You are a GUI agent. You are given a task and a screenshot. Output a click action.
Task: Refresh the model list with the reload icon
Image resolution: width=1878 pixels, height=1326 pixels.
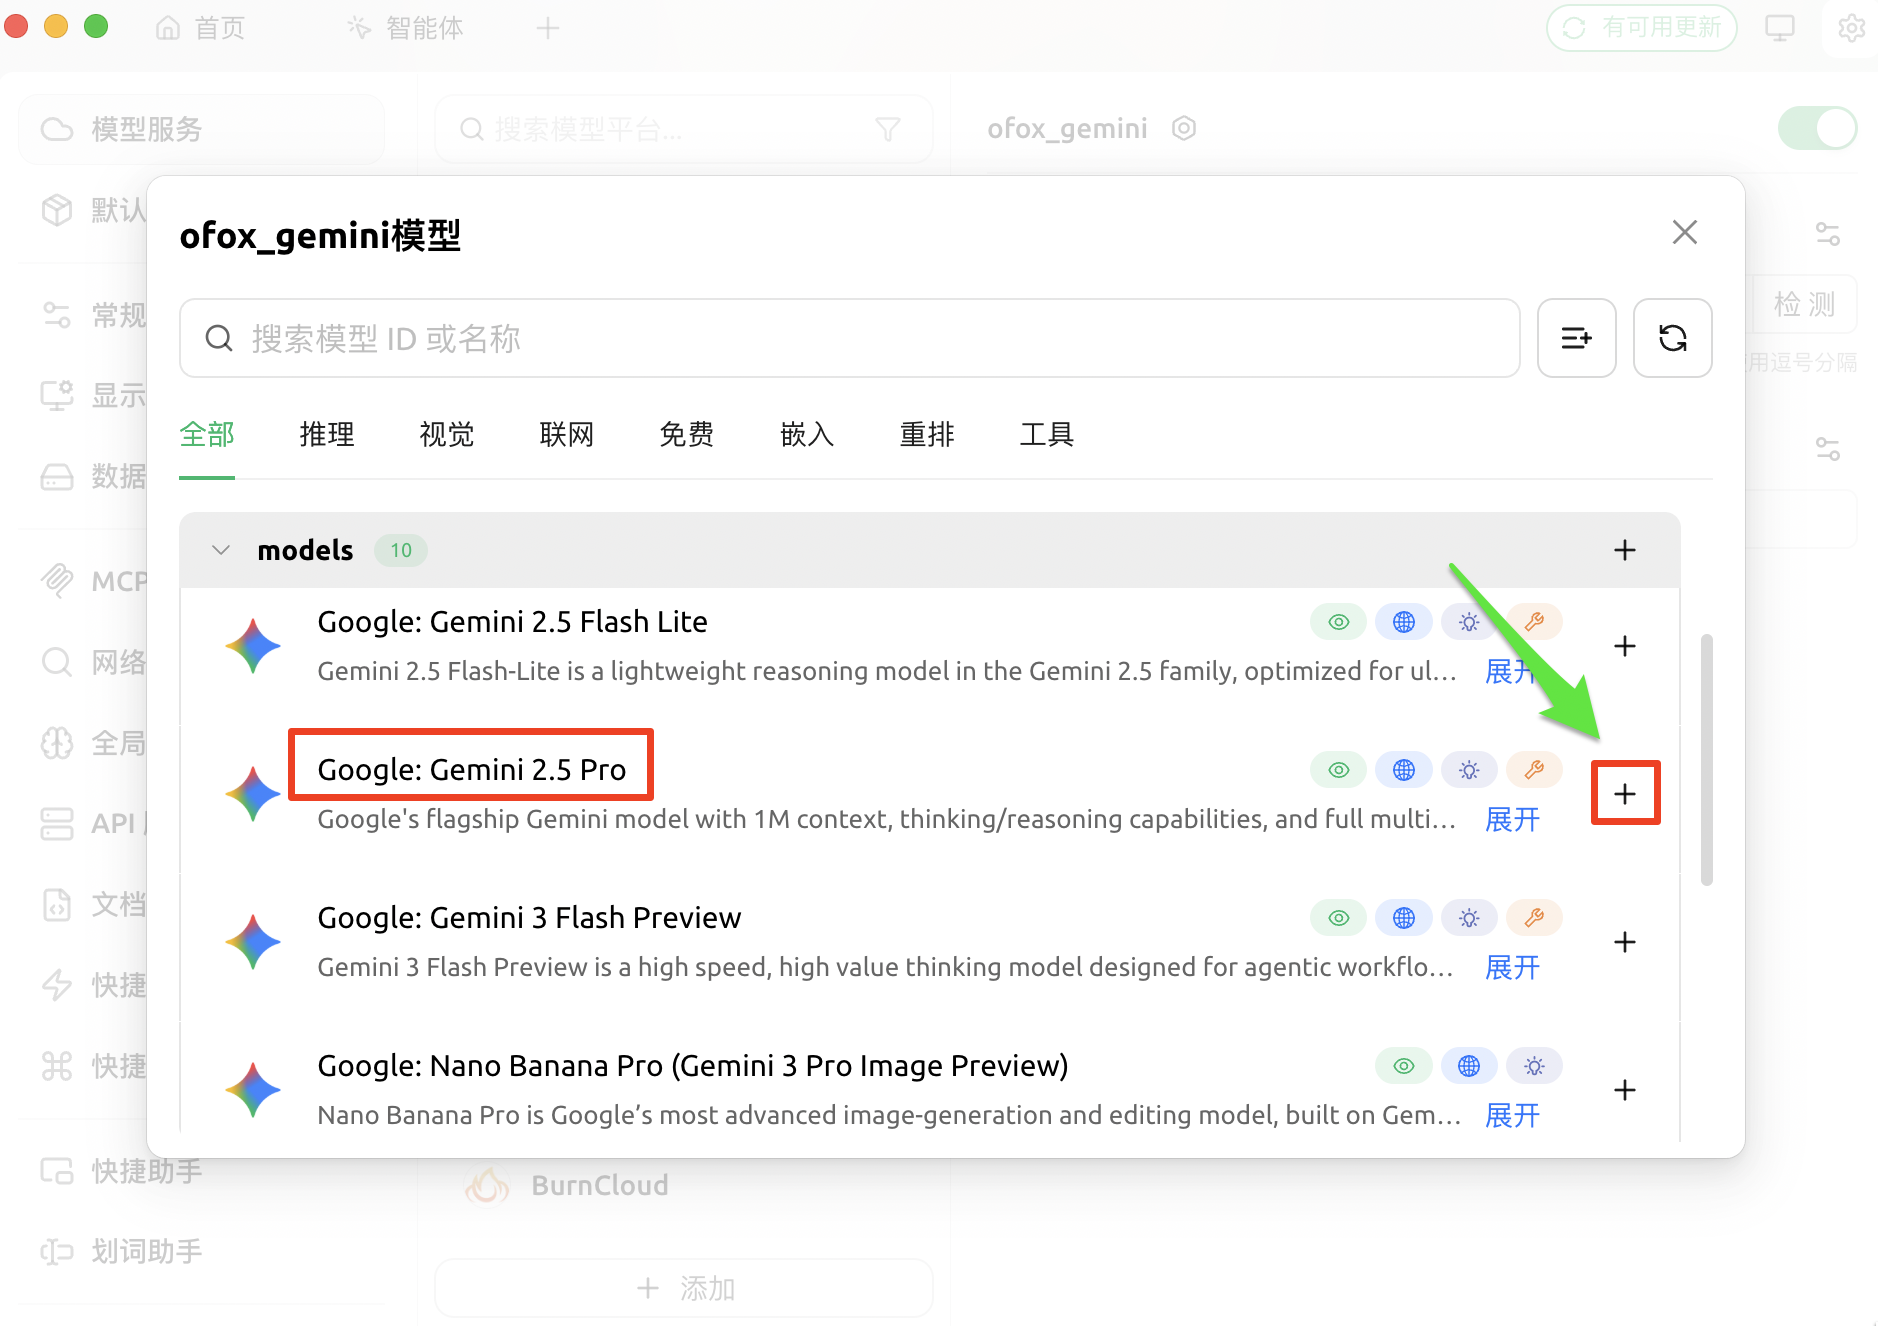click(1673, 338)
